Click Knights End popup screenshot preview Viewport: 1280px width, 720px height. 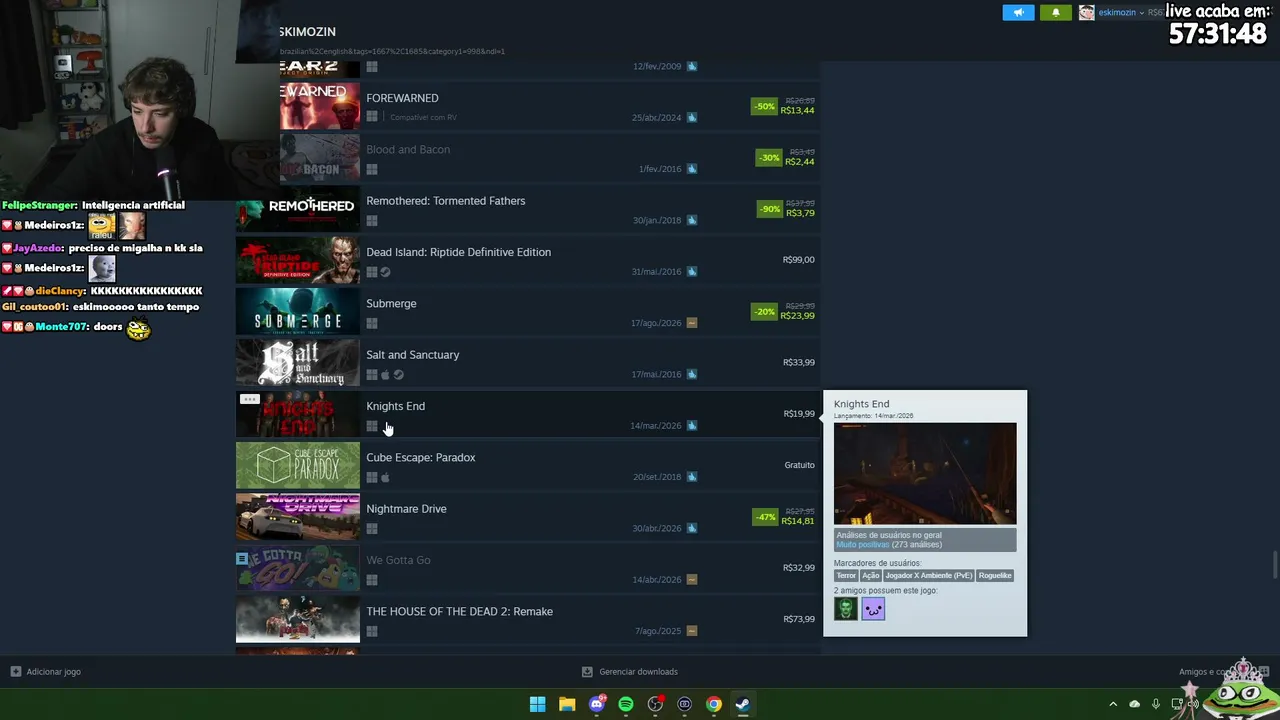[925, 474]
